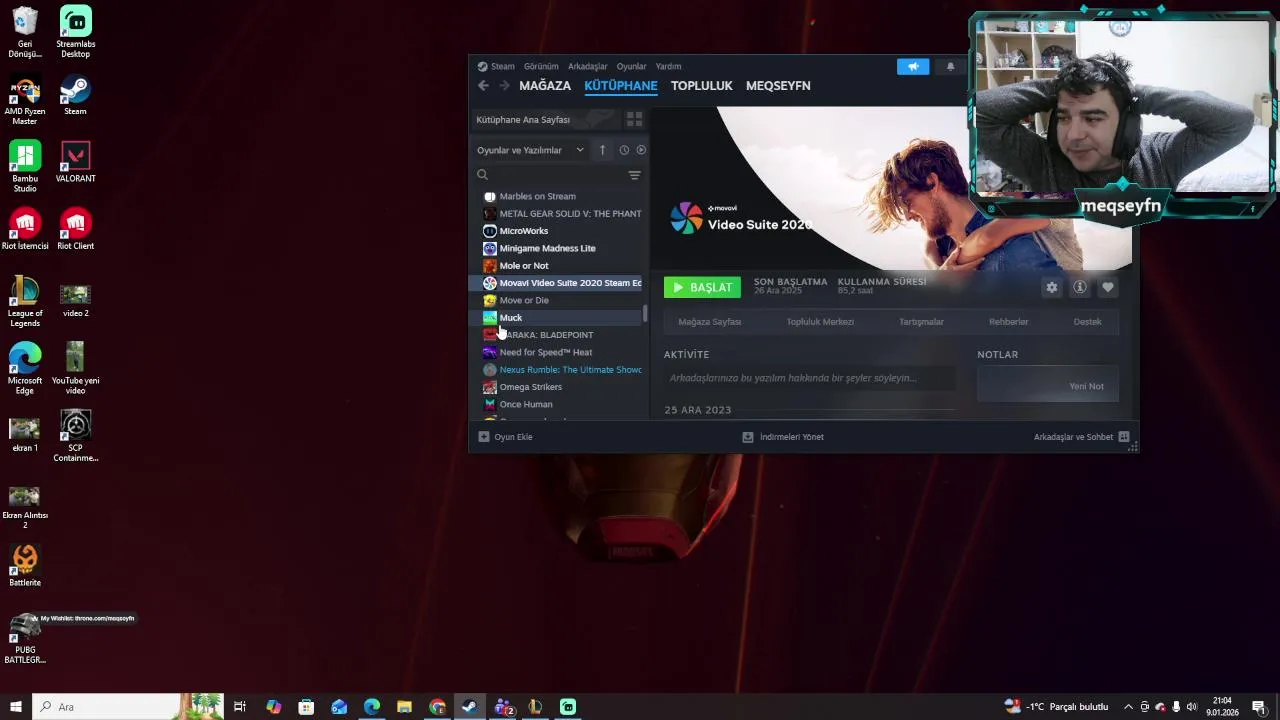Click the library list scrollbar
Screen dimensions: 1280x720
[645, 313]
